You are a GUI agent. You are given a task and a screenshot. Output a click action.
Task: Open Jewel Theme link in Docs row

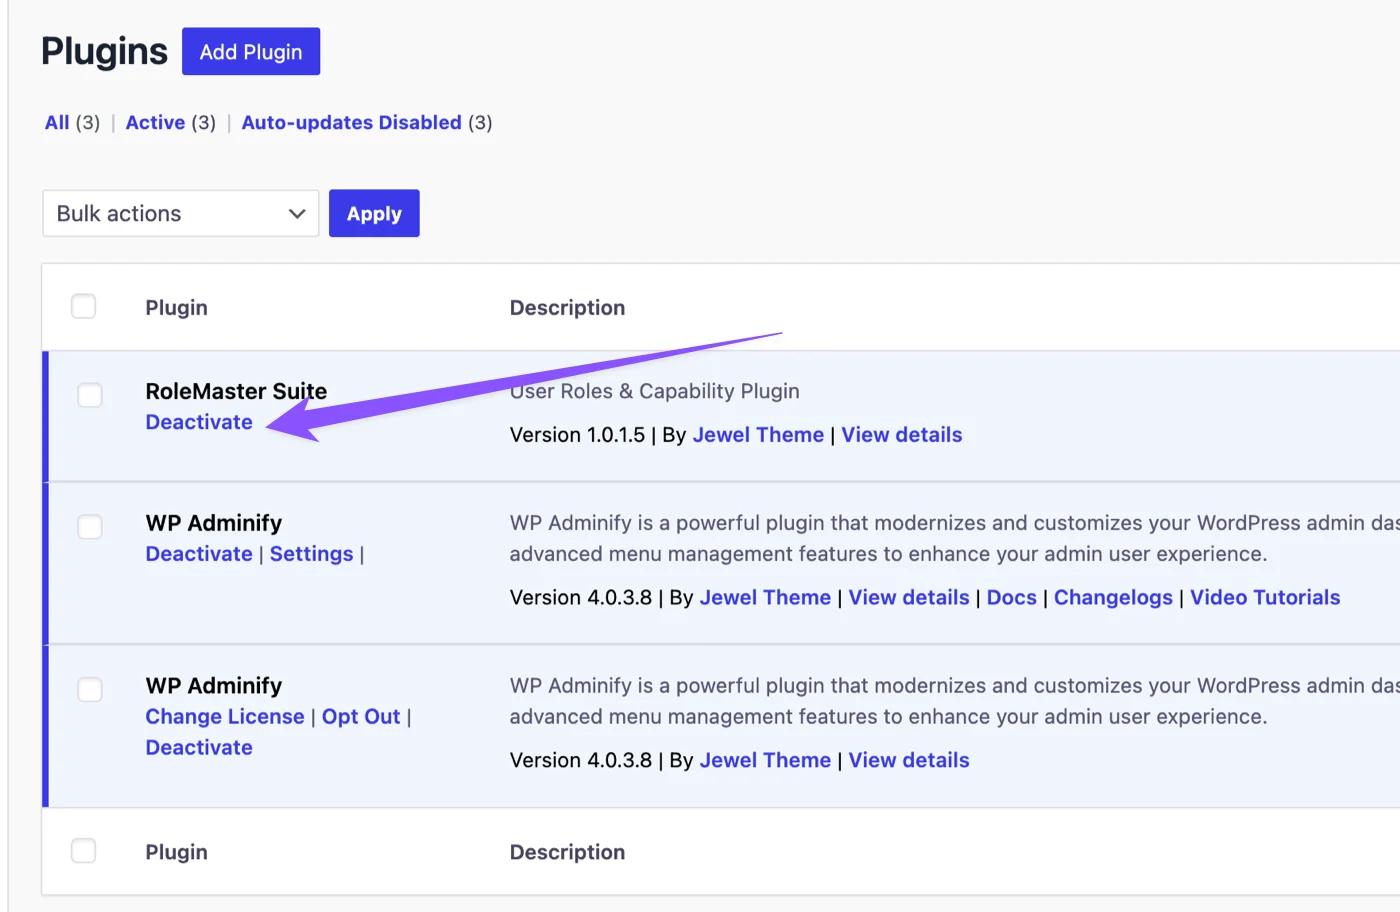[x=765, y=598]
